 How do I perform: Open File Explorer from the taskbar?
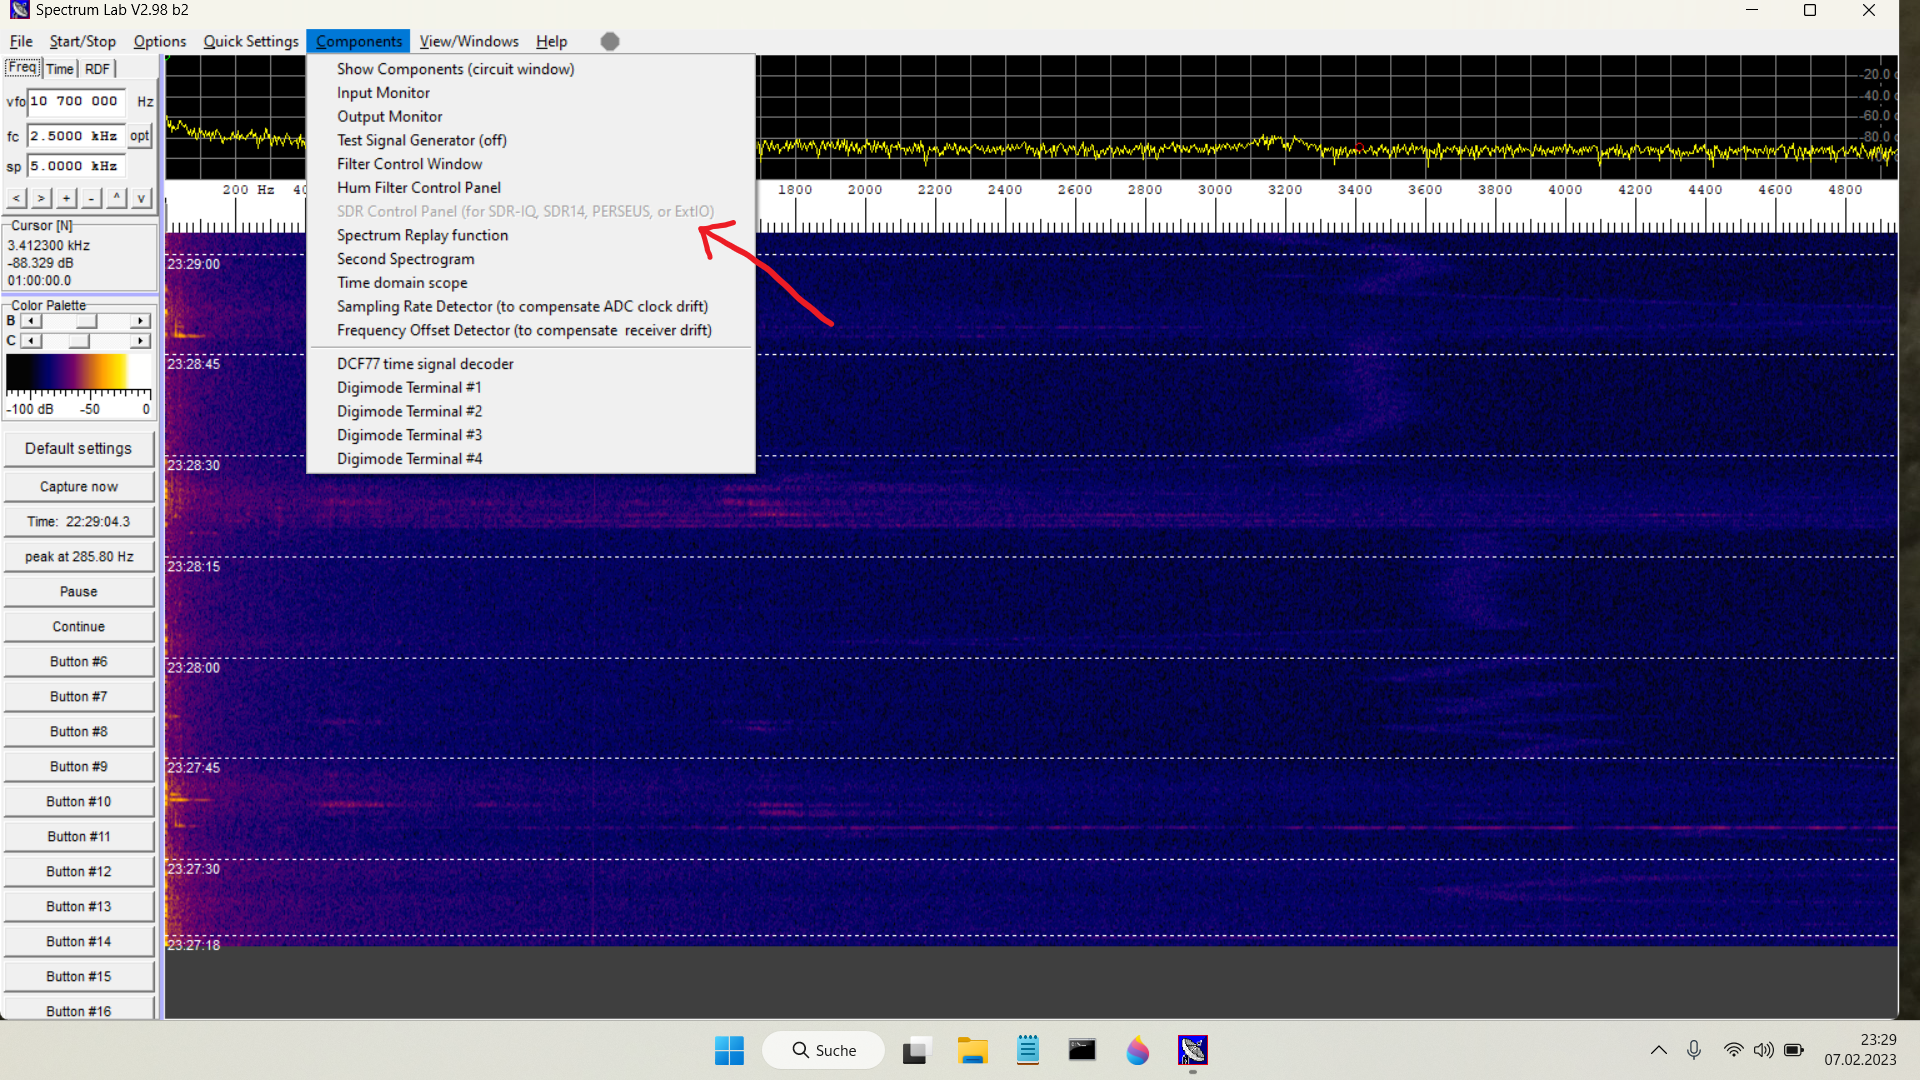pos(972,1050)
